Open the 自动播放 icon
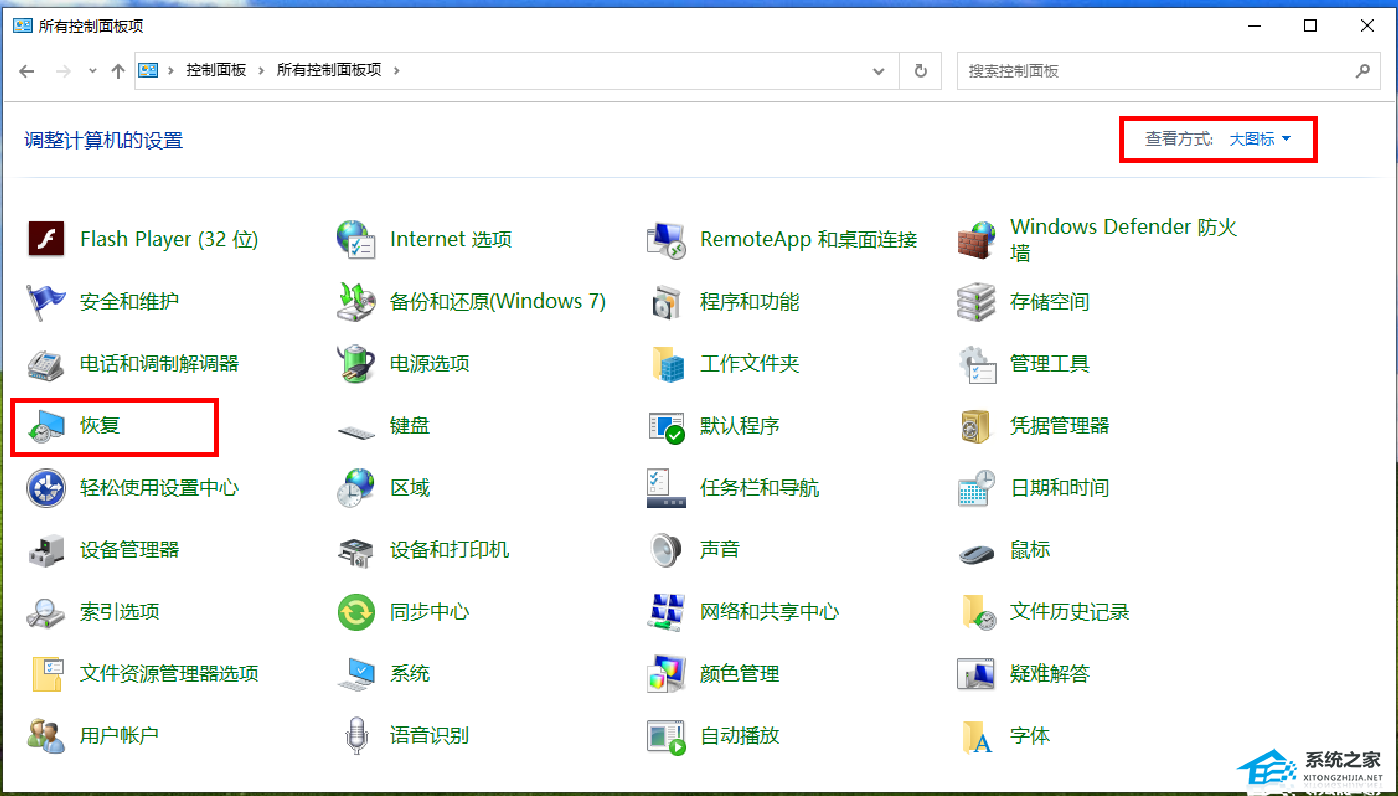The height and width of the screenshot is (796, 1398). coord(666,736)
